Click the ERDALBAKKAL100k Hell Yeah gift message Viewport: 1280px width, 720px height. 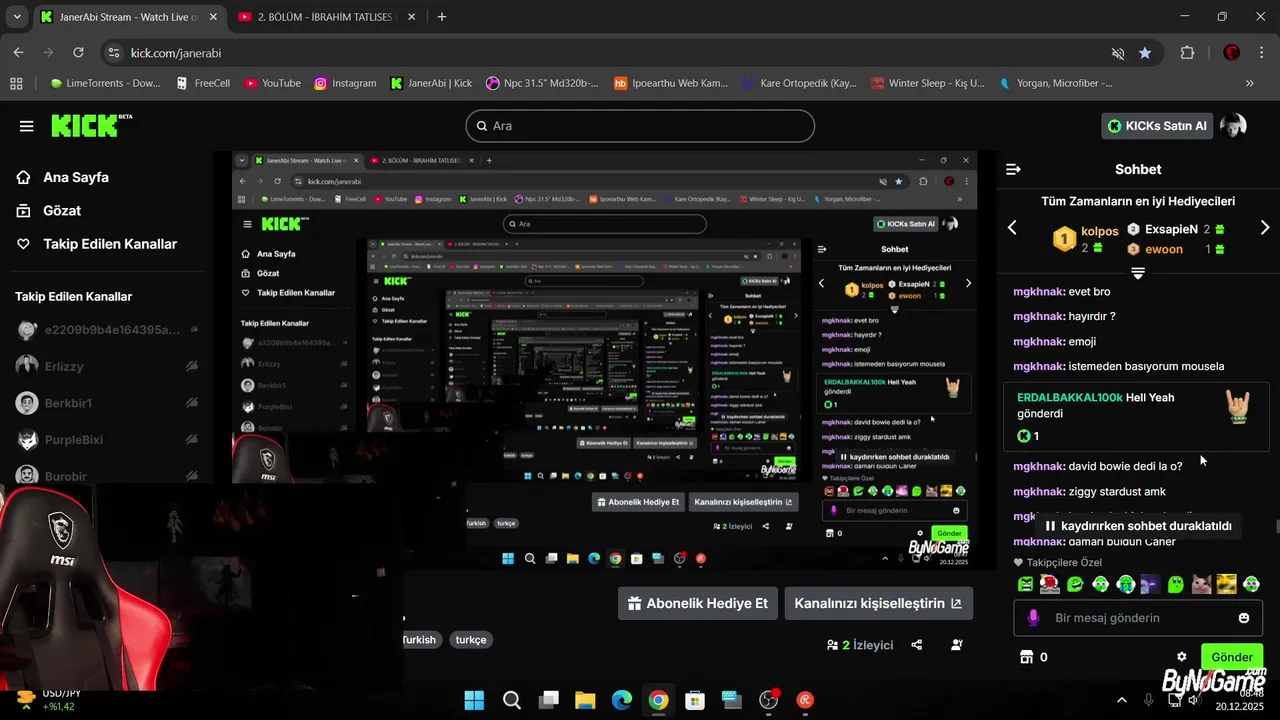coord(1137,417)
